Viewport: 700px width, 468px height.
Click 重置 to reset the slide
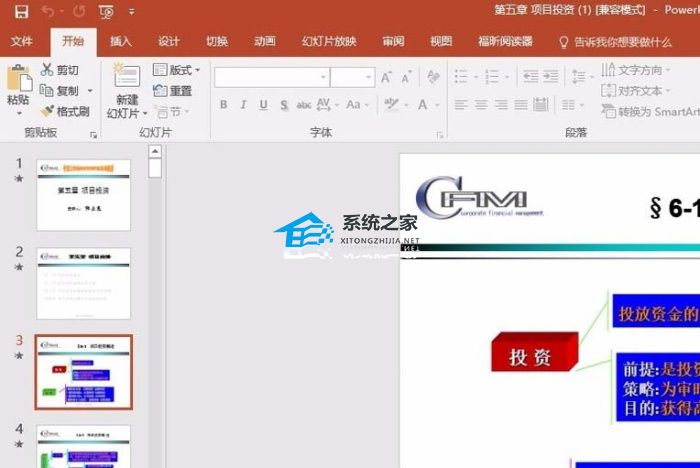coord(172,91)
